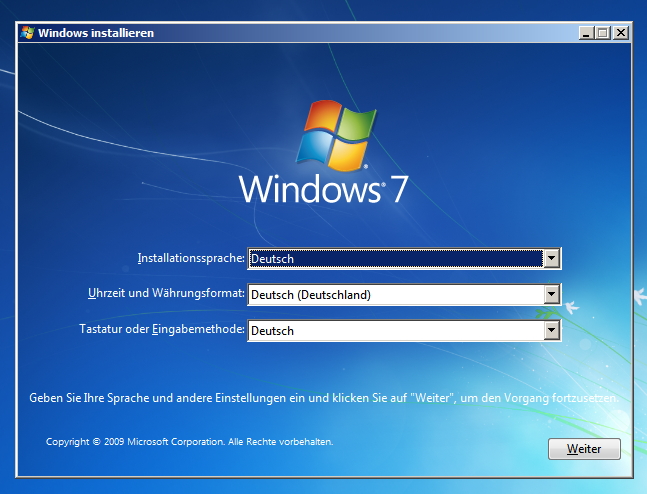This screenshot has height=494, width=647.
Task: Close the Windows installieren window
Action: pyautogui.click(x=621, y=33)
